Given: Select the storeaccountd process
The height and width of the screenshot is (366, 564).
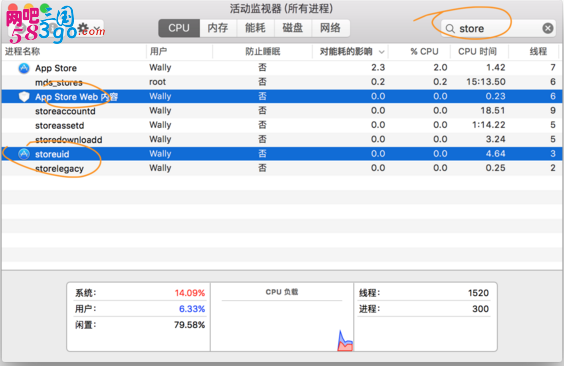Looking at the screenshot, I should pyautogui.click(x=281, y=111).
